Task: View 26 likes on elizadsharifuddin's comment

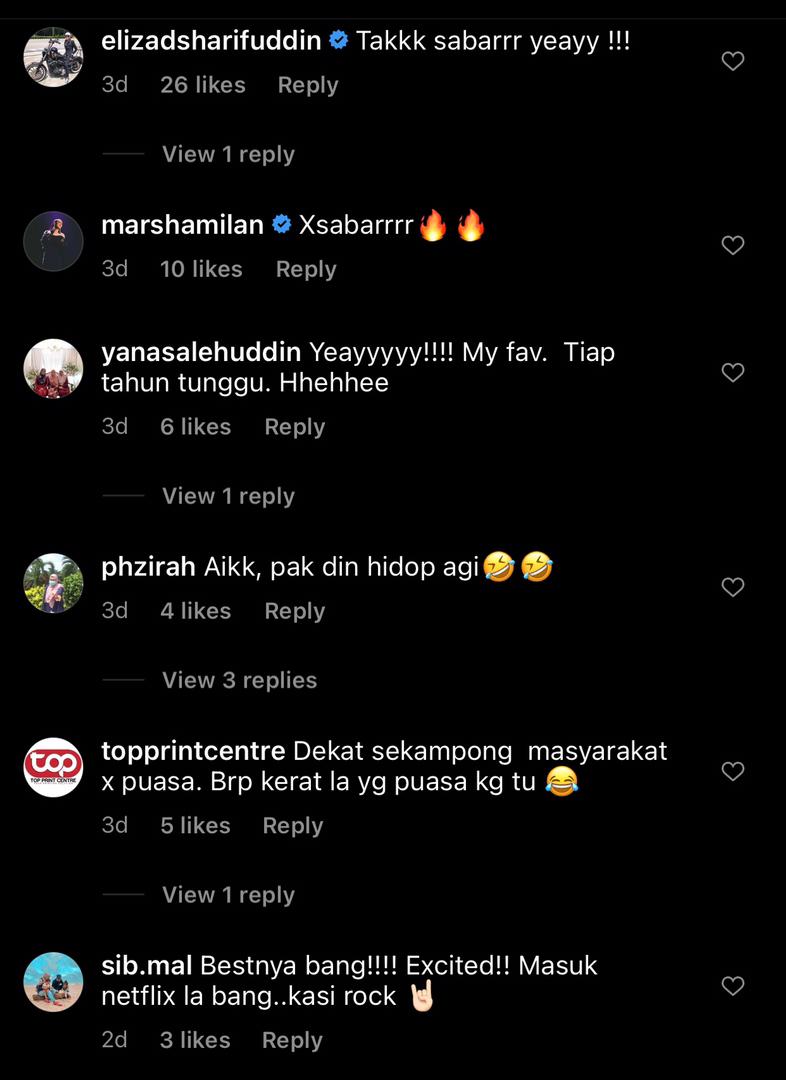Action: (203, 85)
